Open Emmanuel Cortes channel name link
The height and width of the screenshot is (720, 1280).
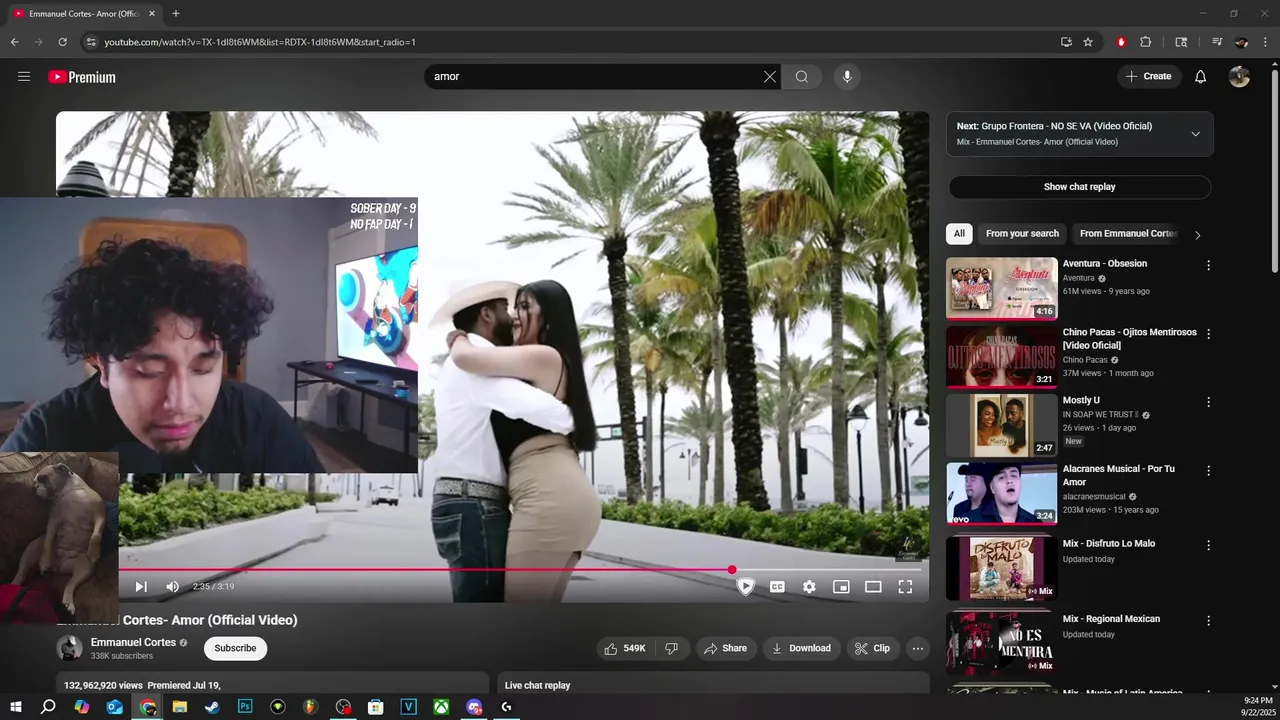coord(133,642)
